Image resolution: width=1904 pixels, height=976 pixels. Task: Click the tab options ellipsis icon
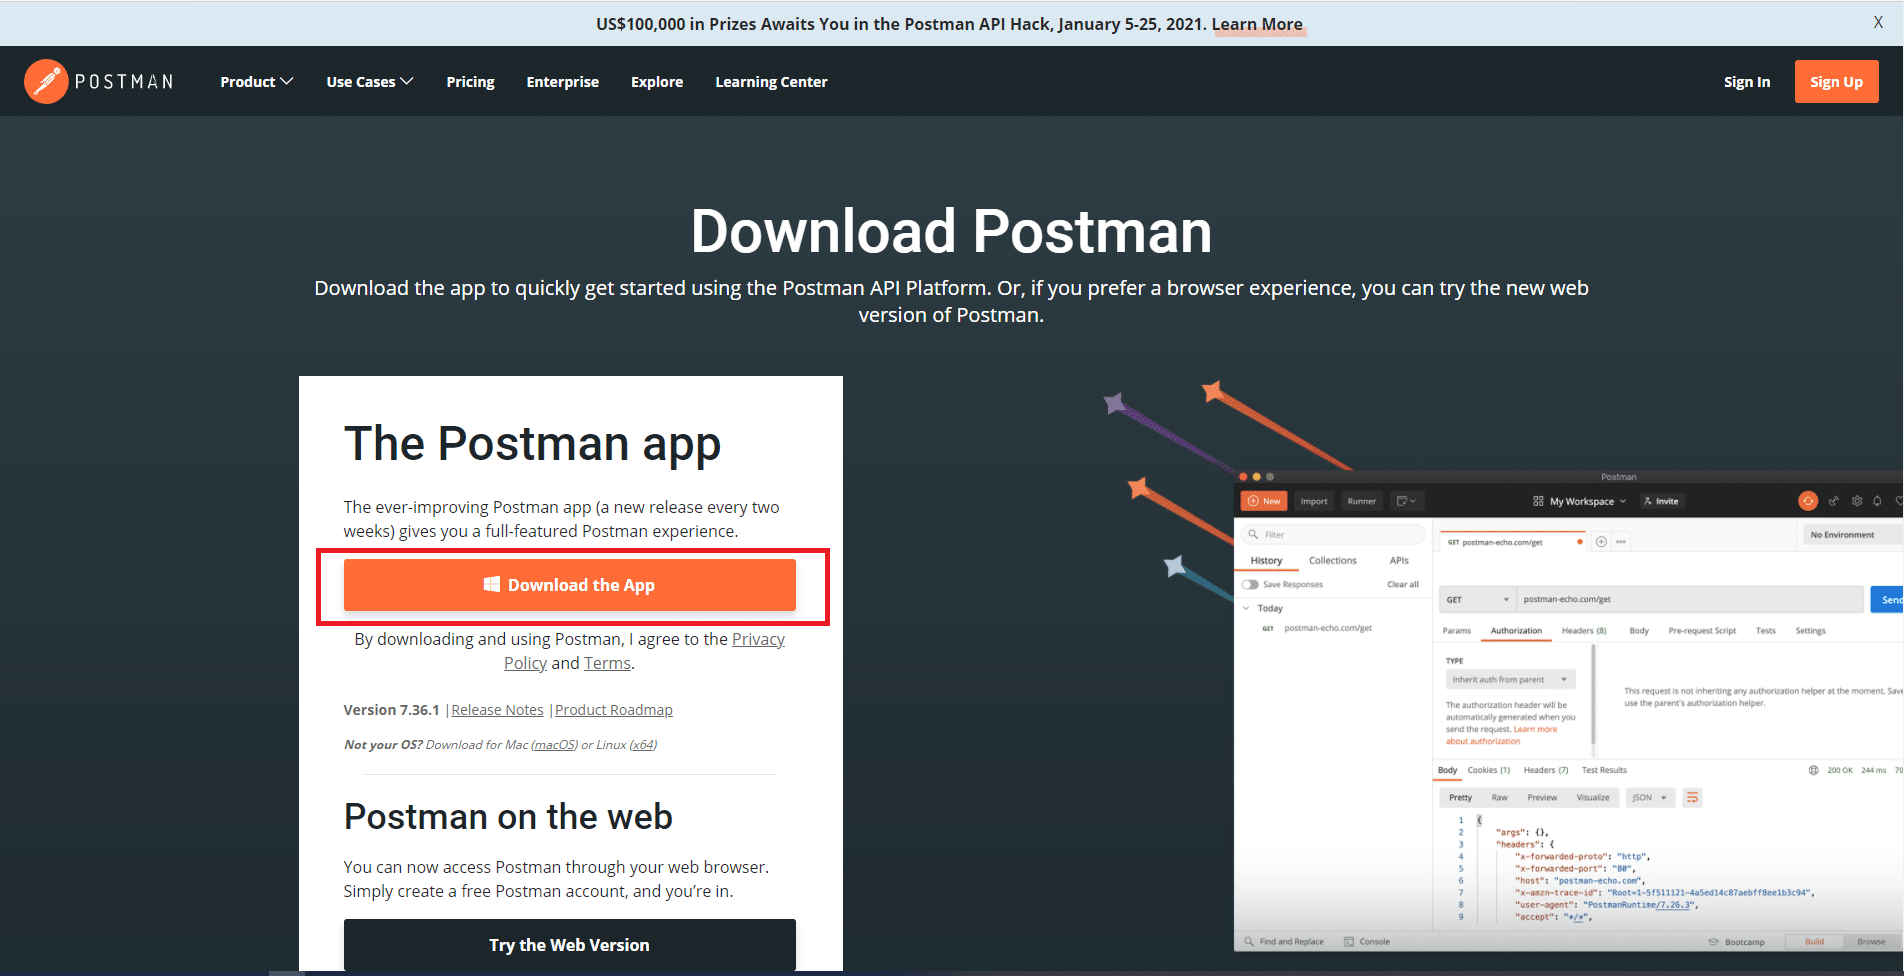(x=1621, y=542)
